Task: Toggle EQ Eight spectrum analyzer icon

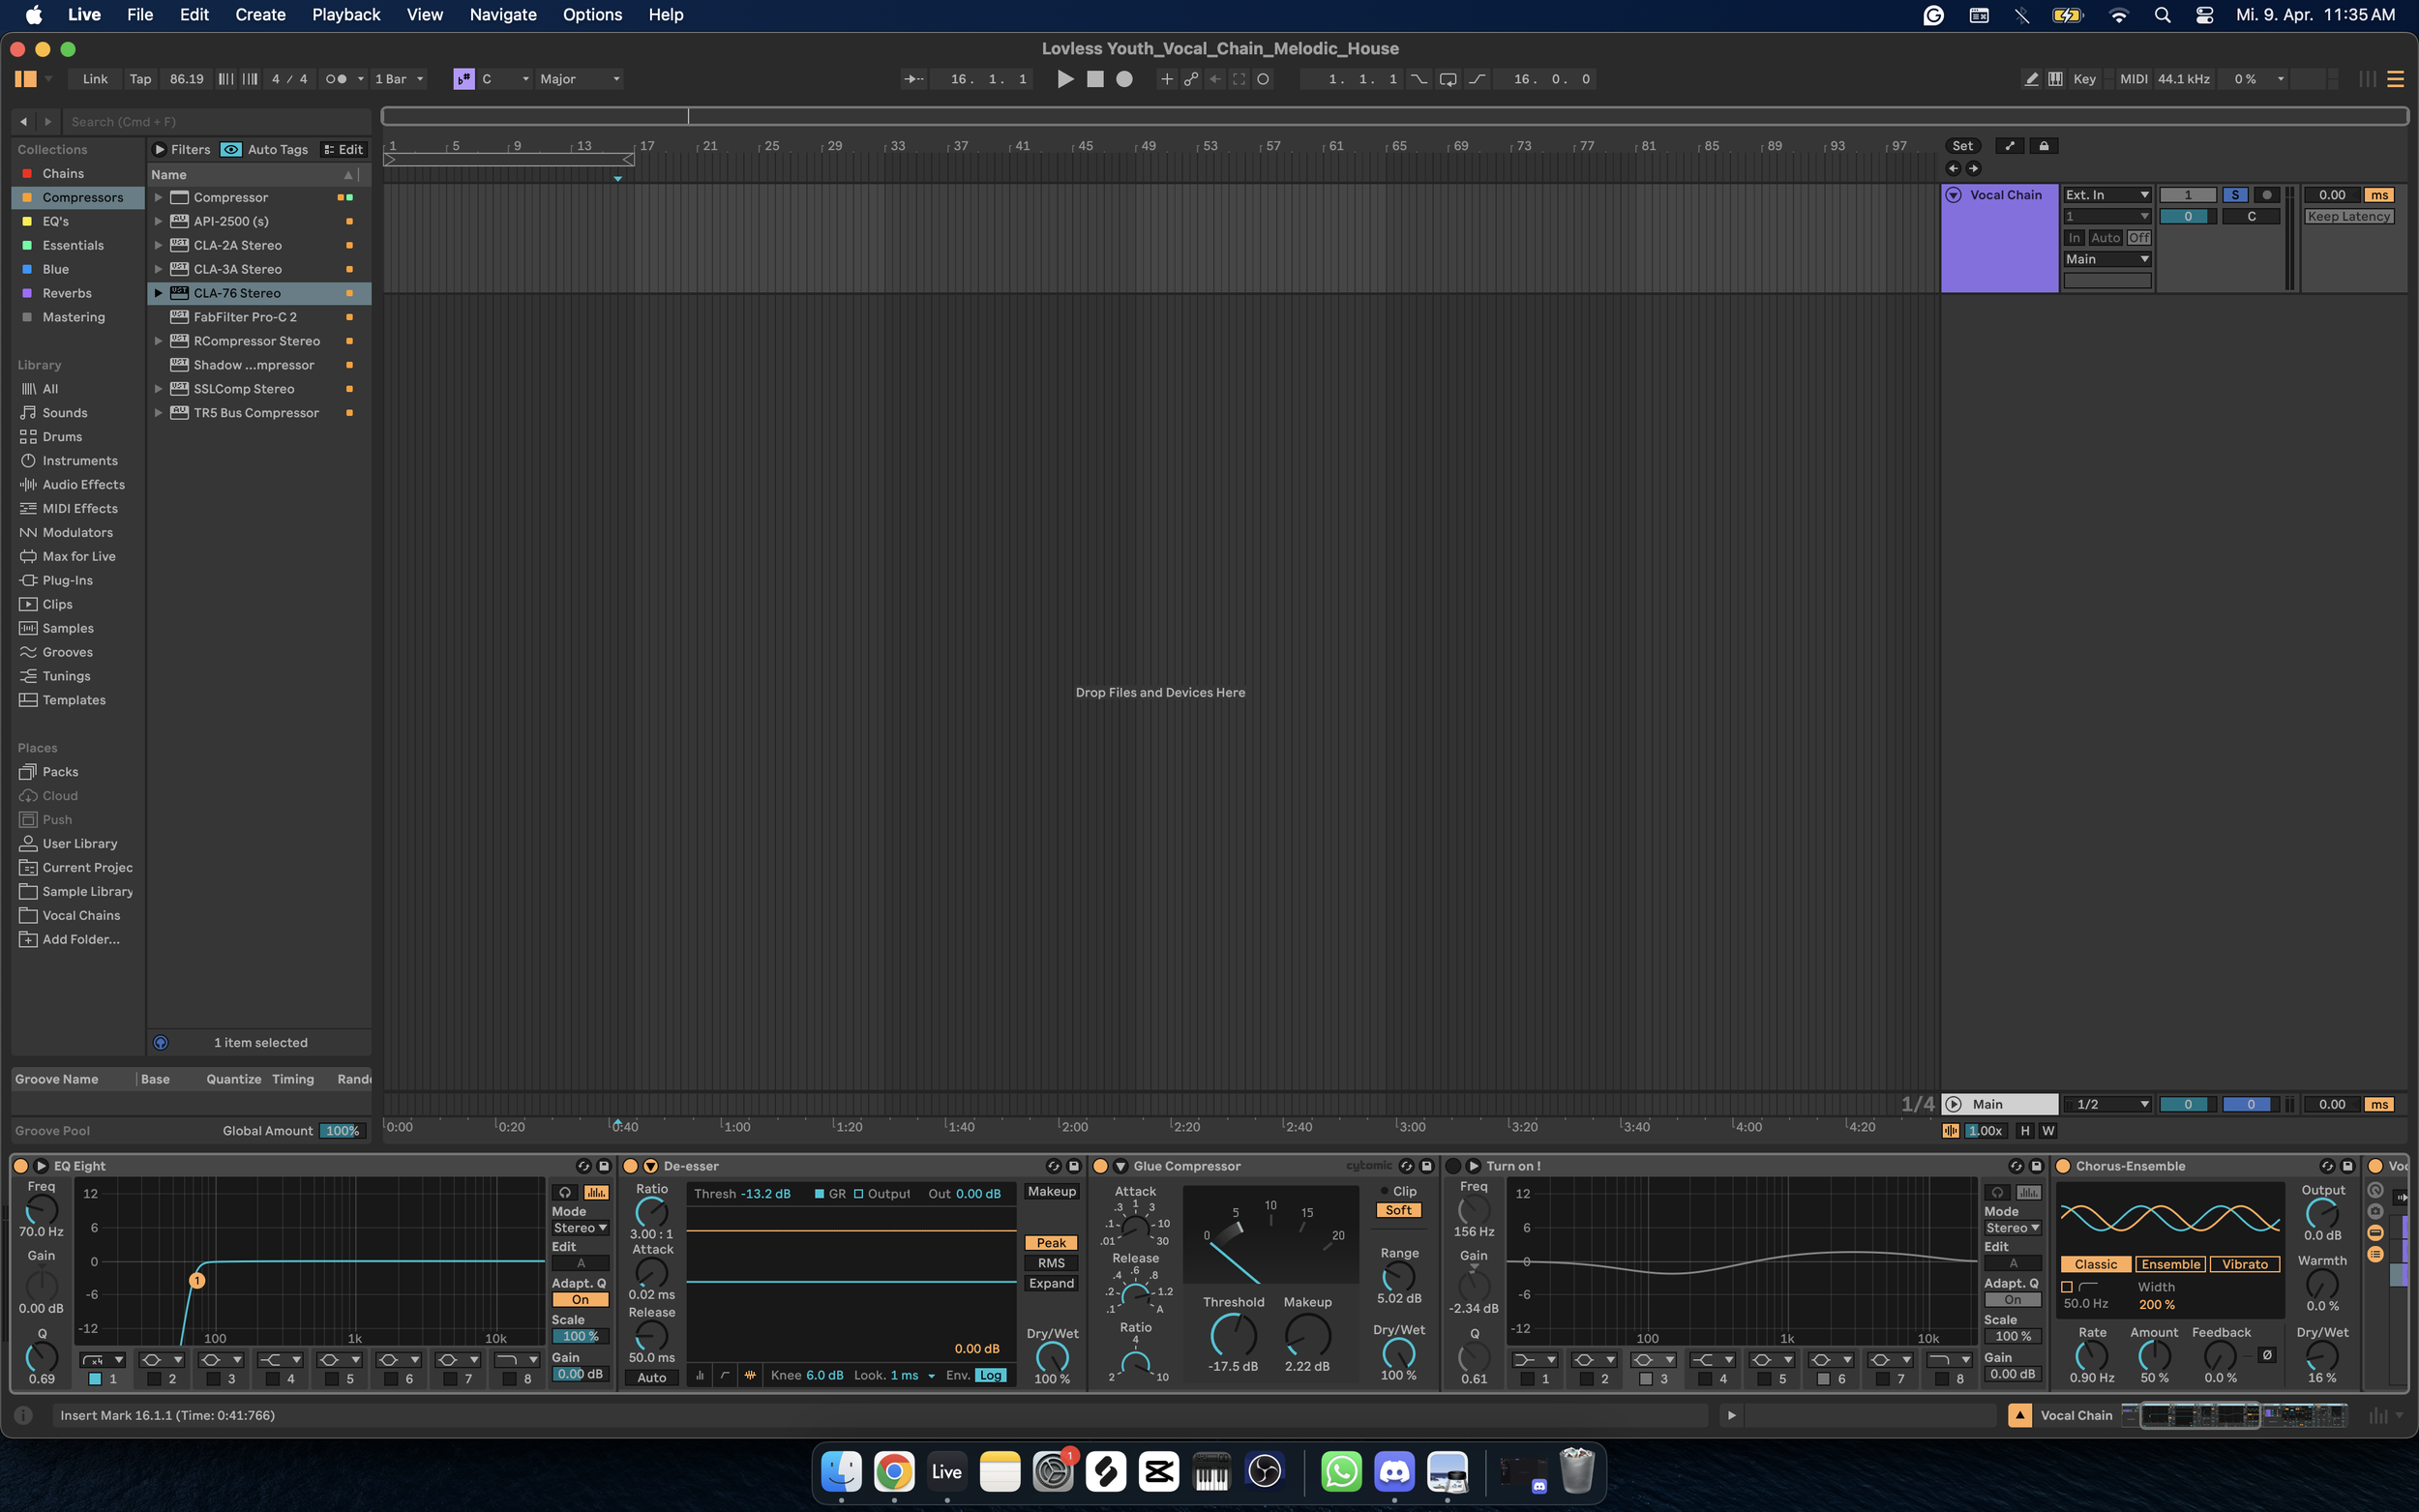Action: click(596, 1192)
